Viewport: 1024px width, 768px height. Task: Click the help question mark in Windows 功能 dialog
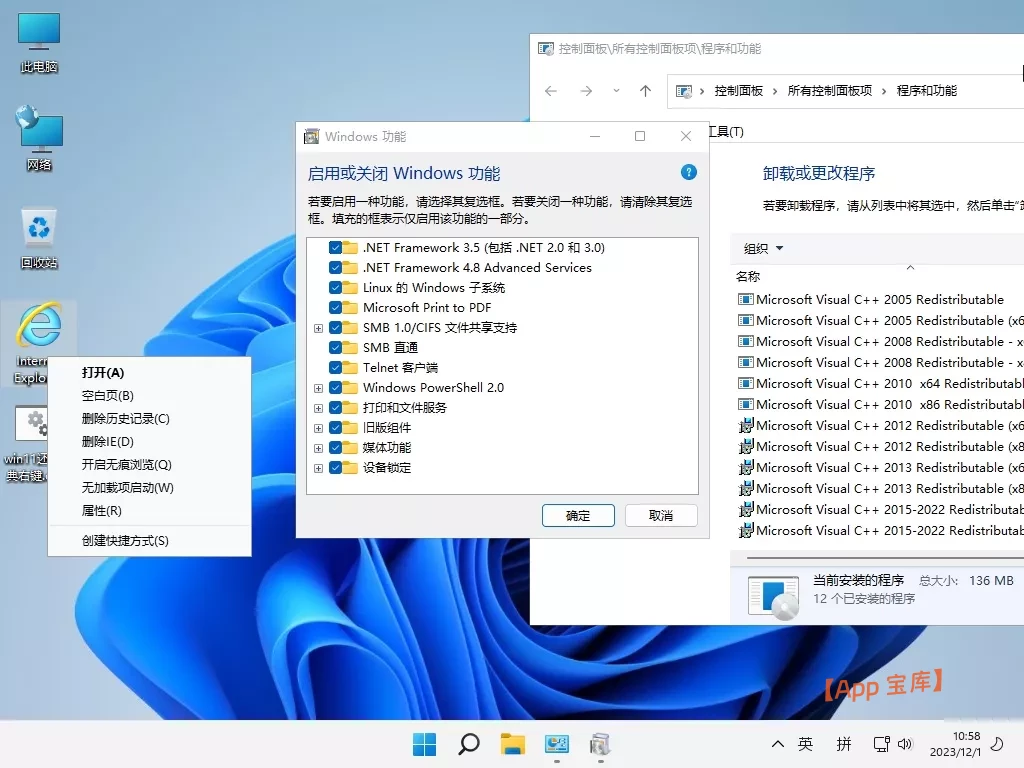(688, 172)
